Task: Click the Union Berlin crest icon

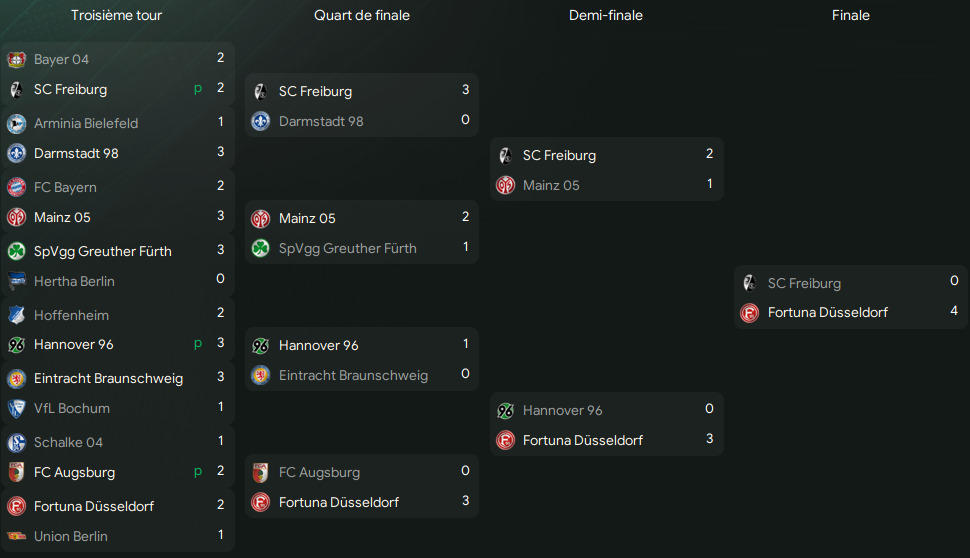Action: [x=16, y=536]
